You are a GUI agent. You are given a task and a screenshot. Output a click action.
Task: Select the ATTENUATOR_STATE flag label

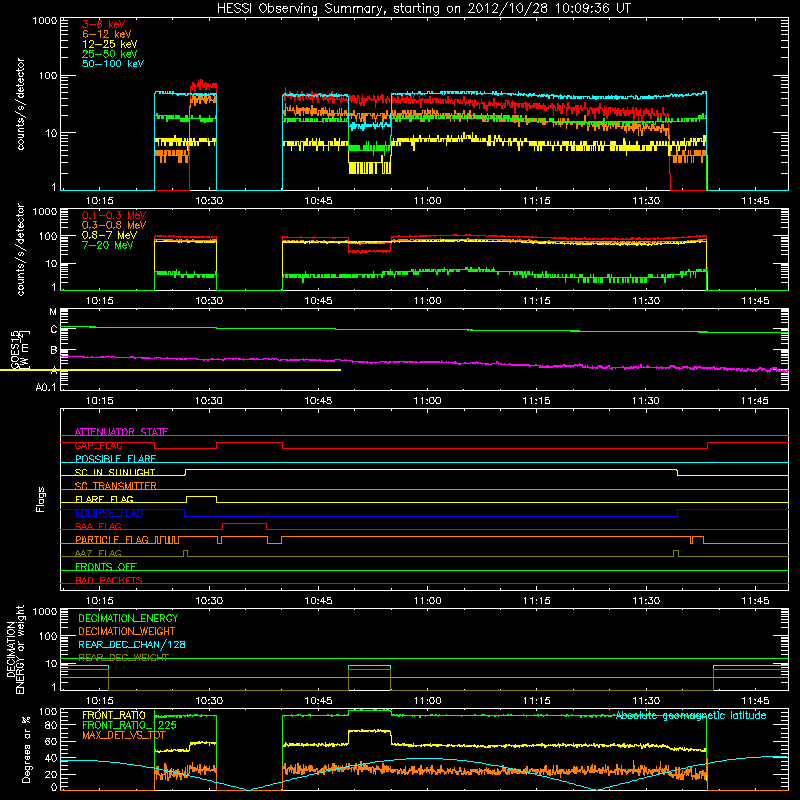pyautogui.click(x=121, y=432)
